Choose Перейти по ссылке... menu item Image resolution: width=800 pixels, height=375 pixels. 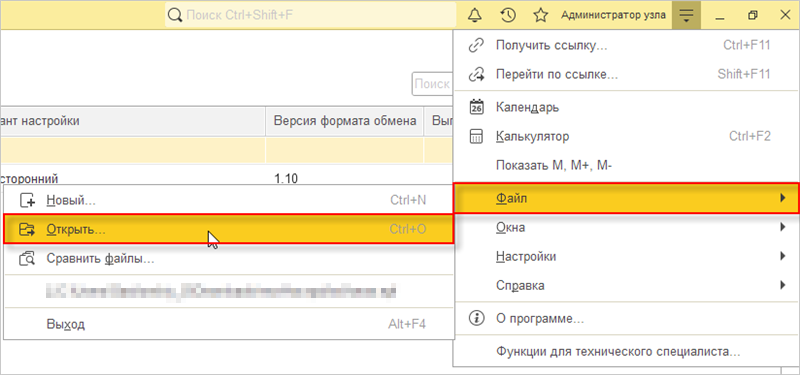557,74
